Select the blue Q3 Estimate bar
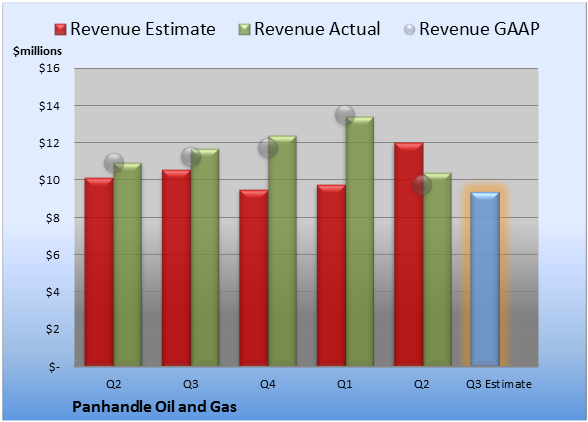Screen dimensions: 588x422 (485, 279)
